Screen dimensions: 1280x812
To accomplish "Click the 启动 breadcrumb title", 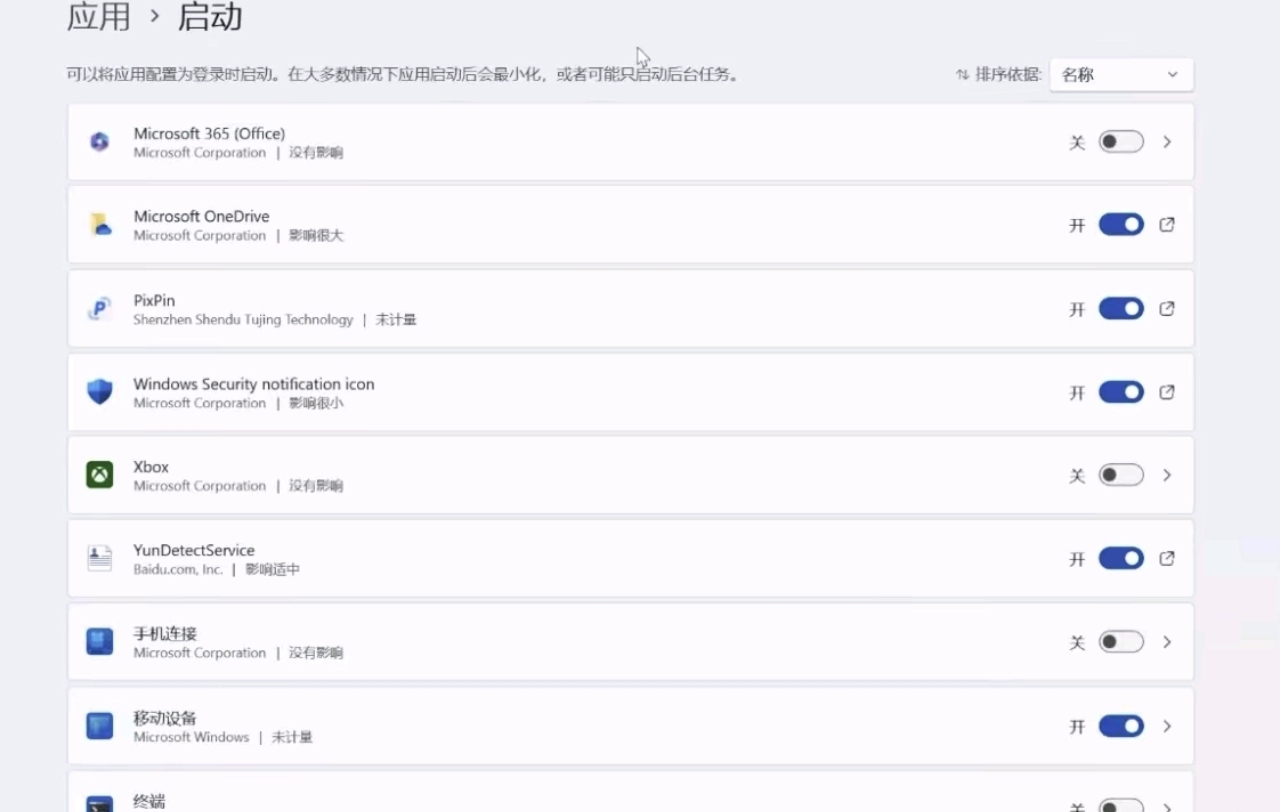I will (210, 17).
